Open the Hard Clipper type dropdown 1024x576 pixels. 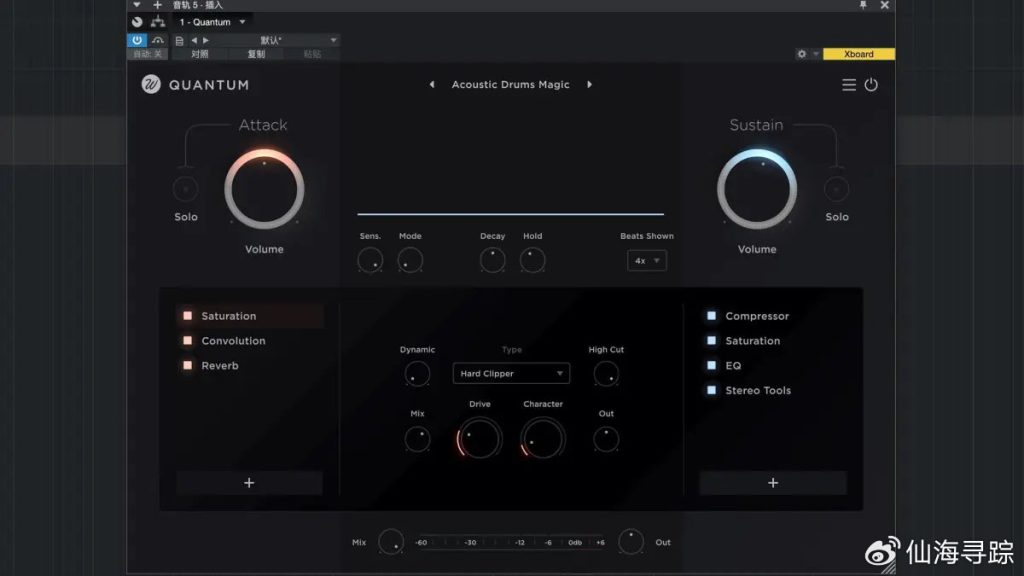pyautogui.click(x=511, y=374)
